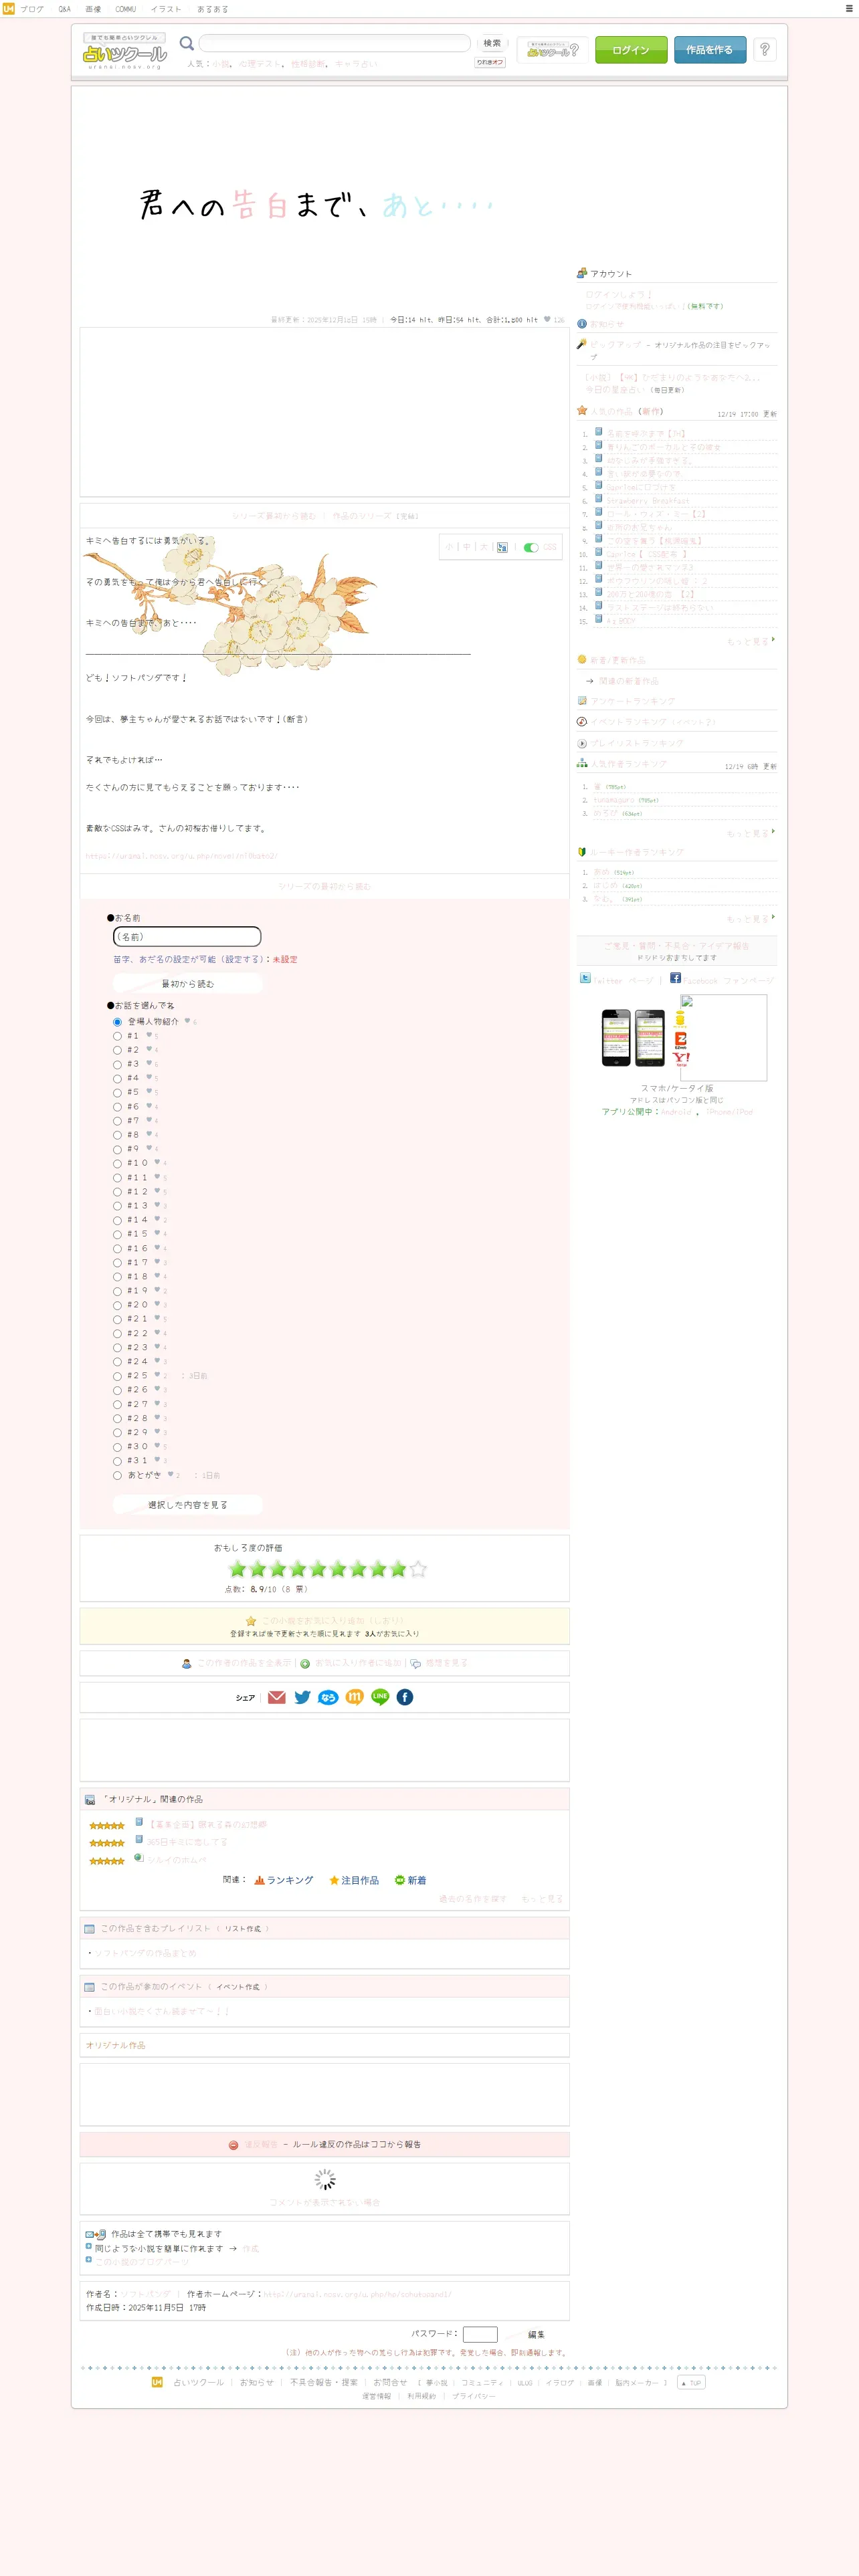Click the 選択した内容を見る button
859x2576 pixels.
click(188, 1504)
